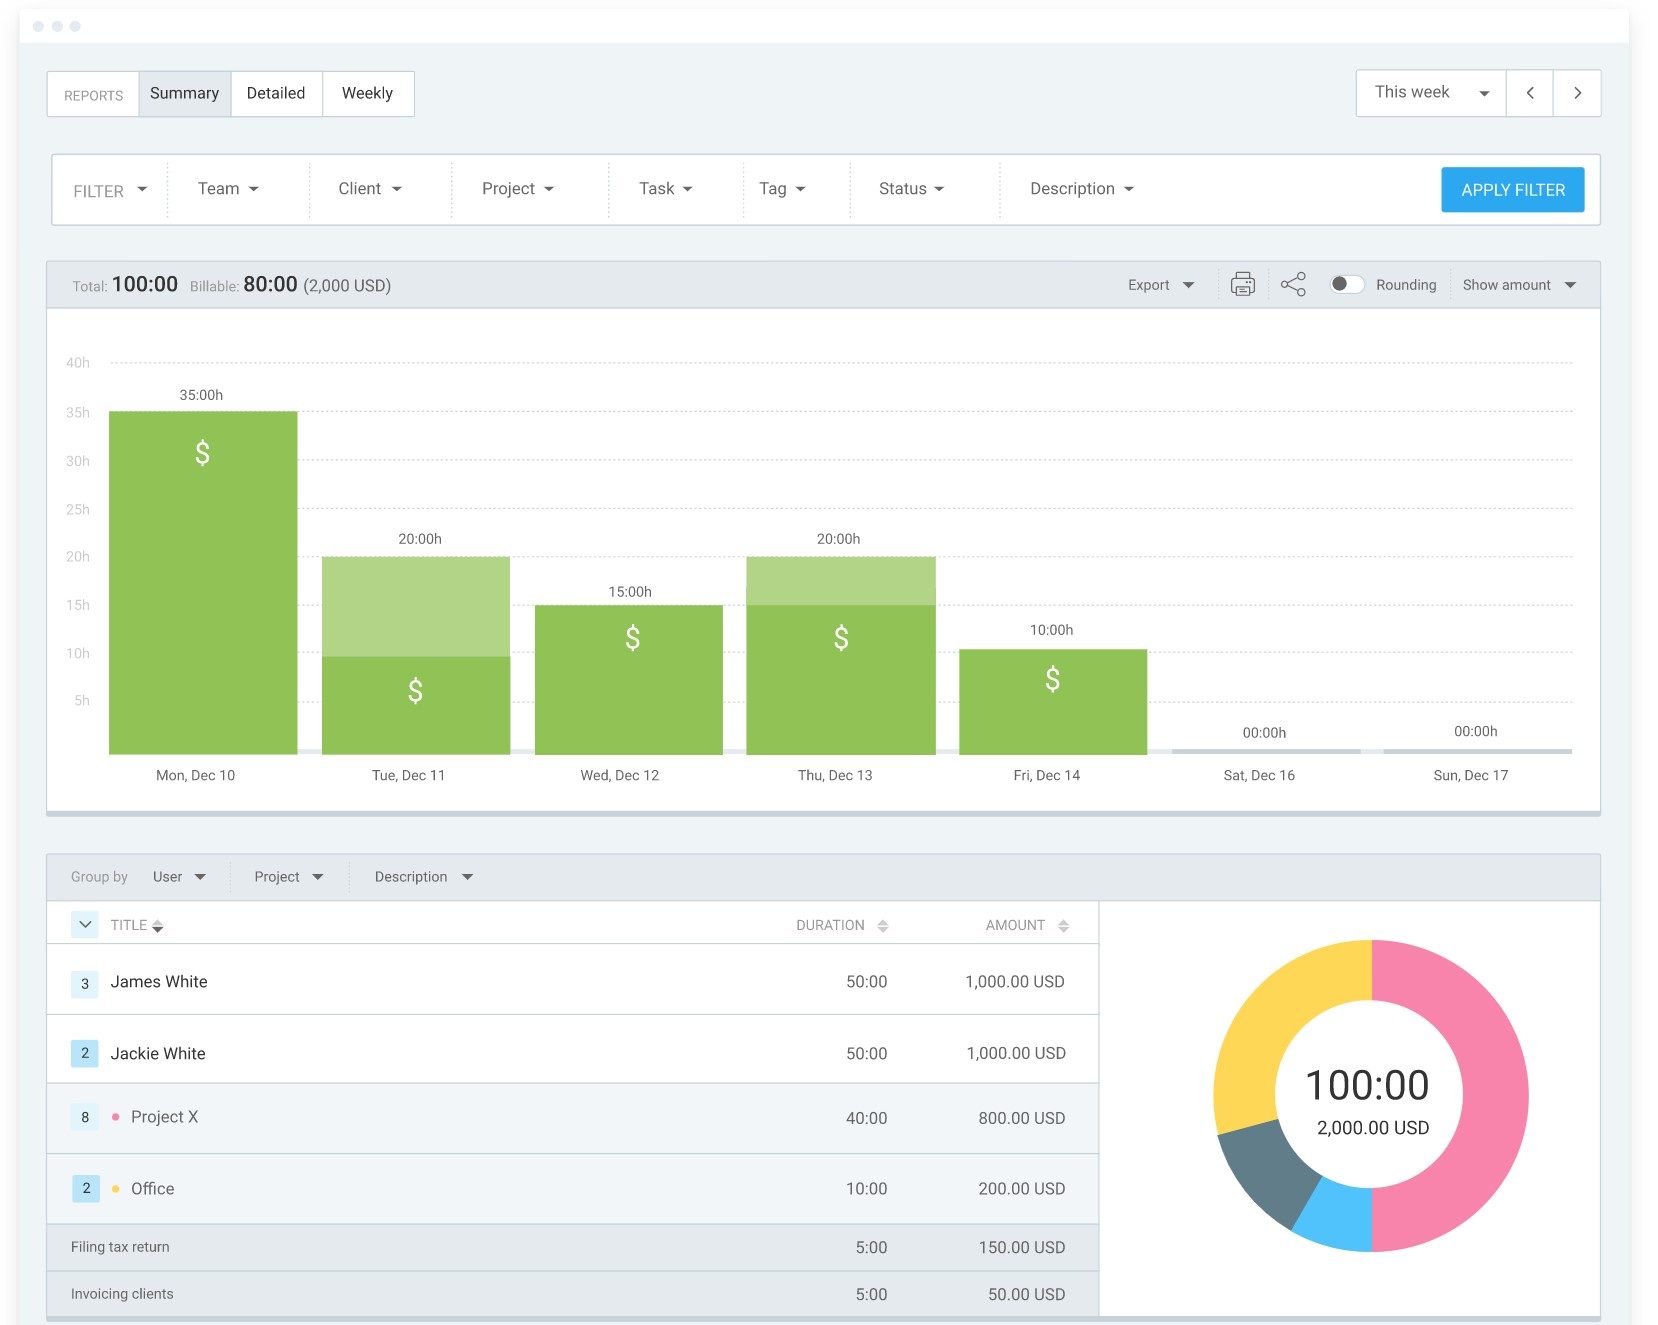Toggle the Rounding switch
Image resolution: width=1658 pixels, height=1325 pixels.
point(1346,285)
